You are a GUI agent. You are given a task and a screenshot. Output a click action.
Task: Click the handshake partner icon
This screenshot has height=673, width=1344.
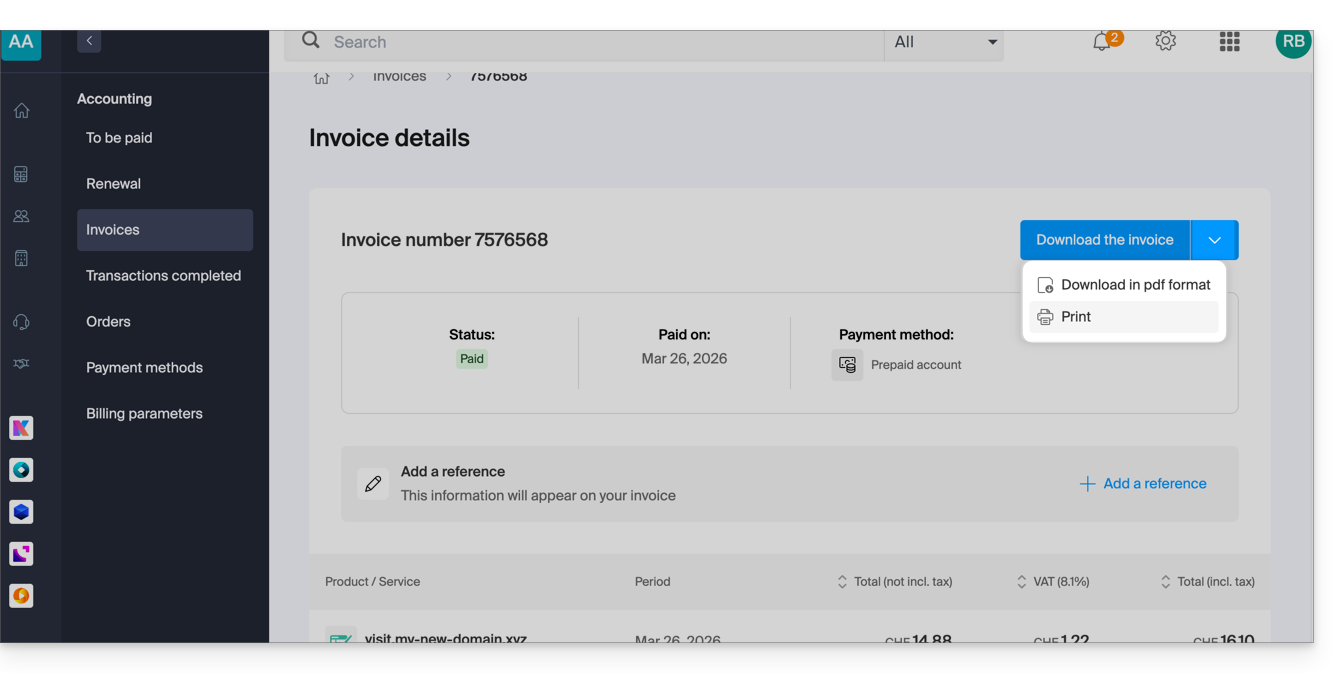pyautogui.click(x=21, y=364)
